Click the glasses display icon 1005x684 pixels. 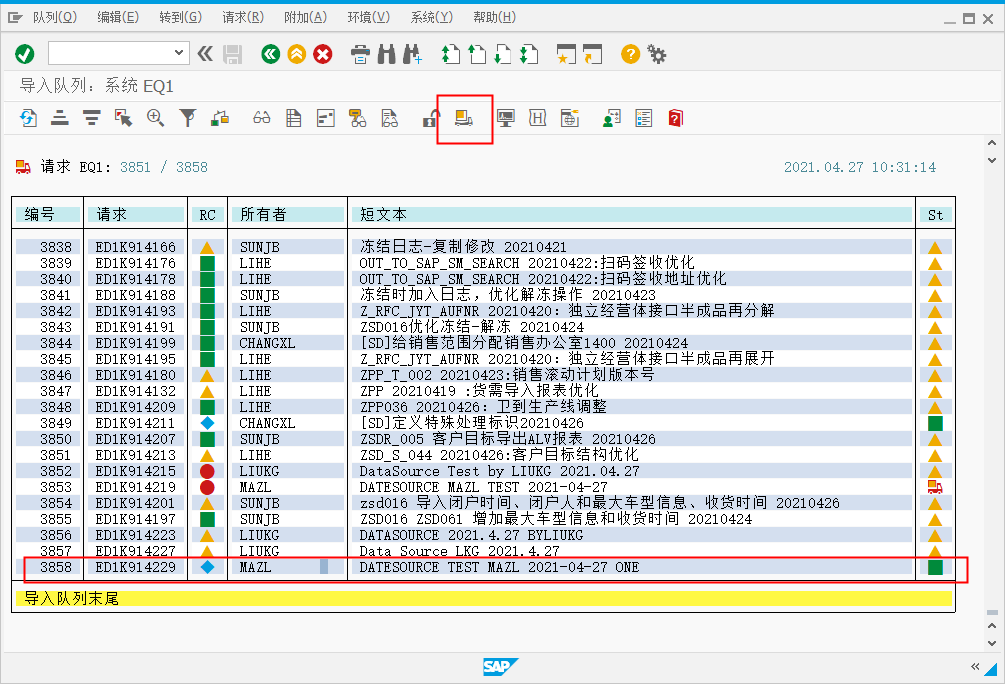[x=260, y=118]
